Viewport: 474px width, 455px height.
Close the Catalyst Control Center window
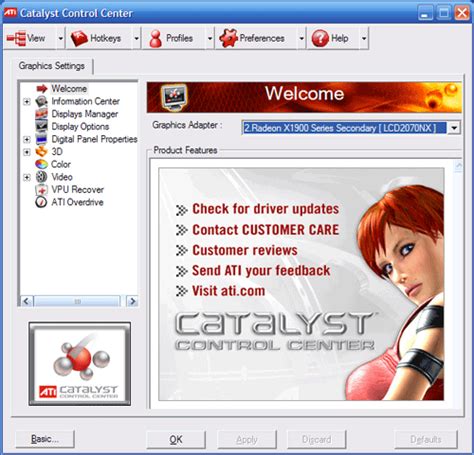click(462, 13)
